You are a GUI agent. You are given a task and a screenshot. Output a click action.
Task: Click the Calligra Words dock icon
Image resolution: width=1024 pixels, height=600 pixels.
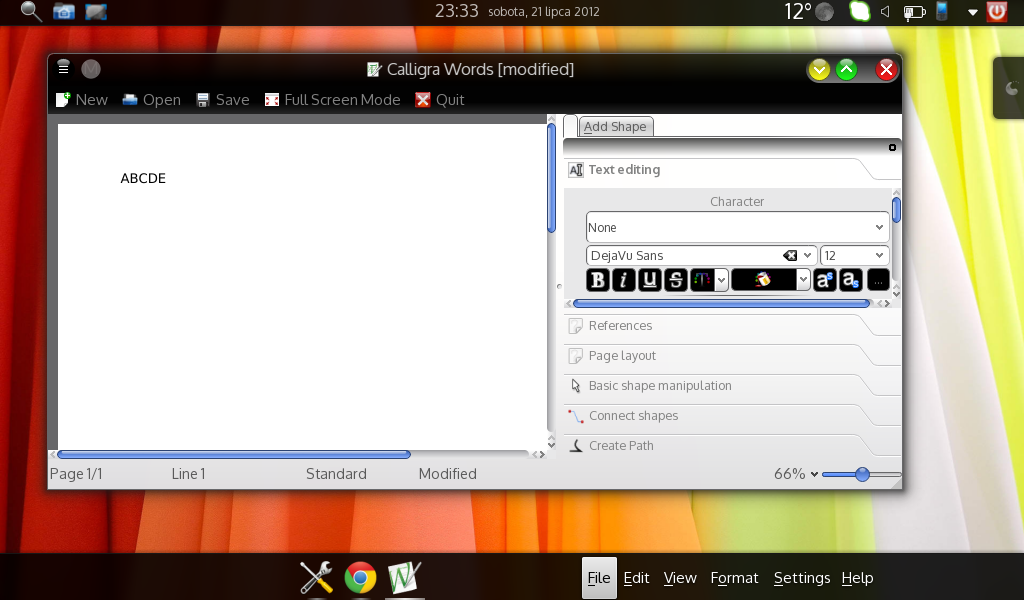click(x=404, y=578)
